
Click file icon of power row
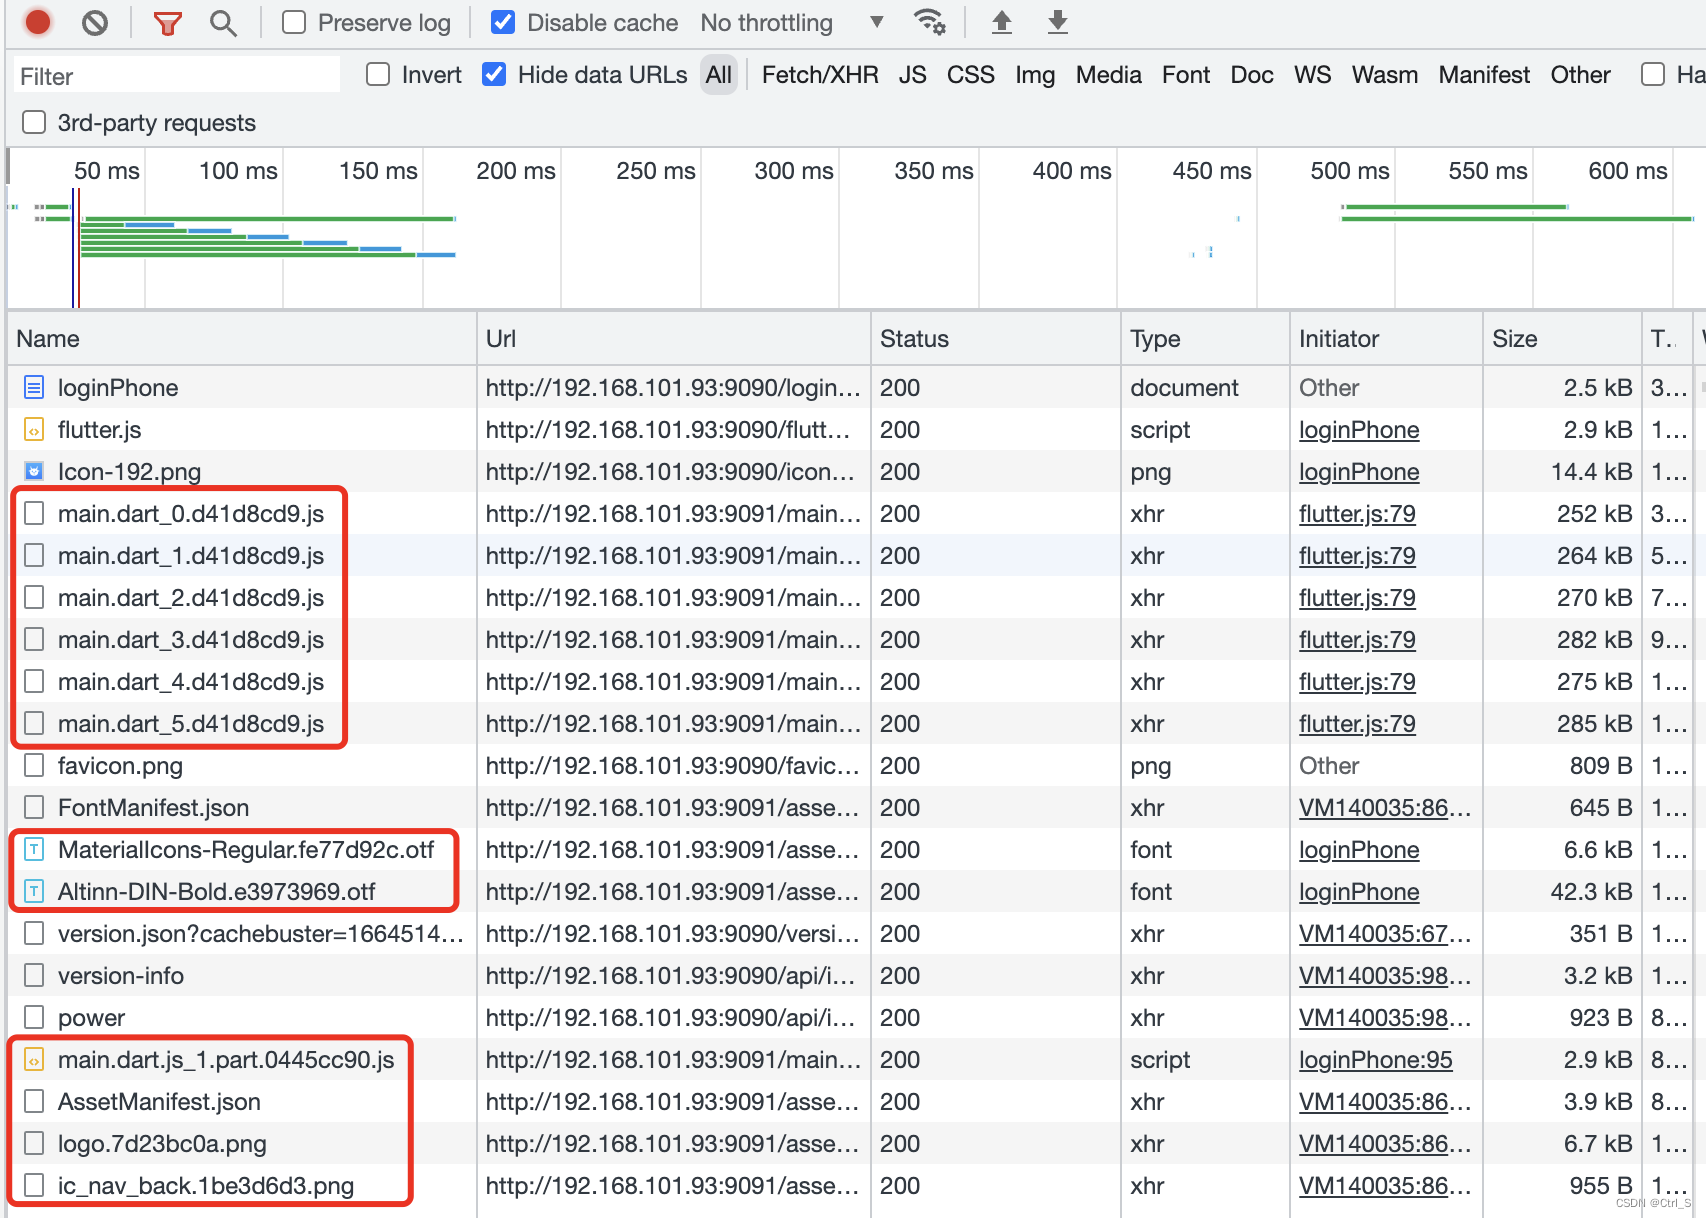34,1017
